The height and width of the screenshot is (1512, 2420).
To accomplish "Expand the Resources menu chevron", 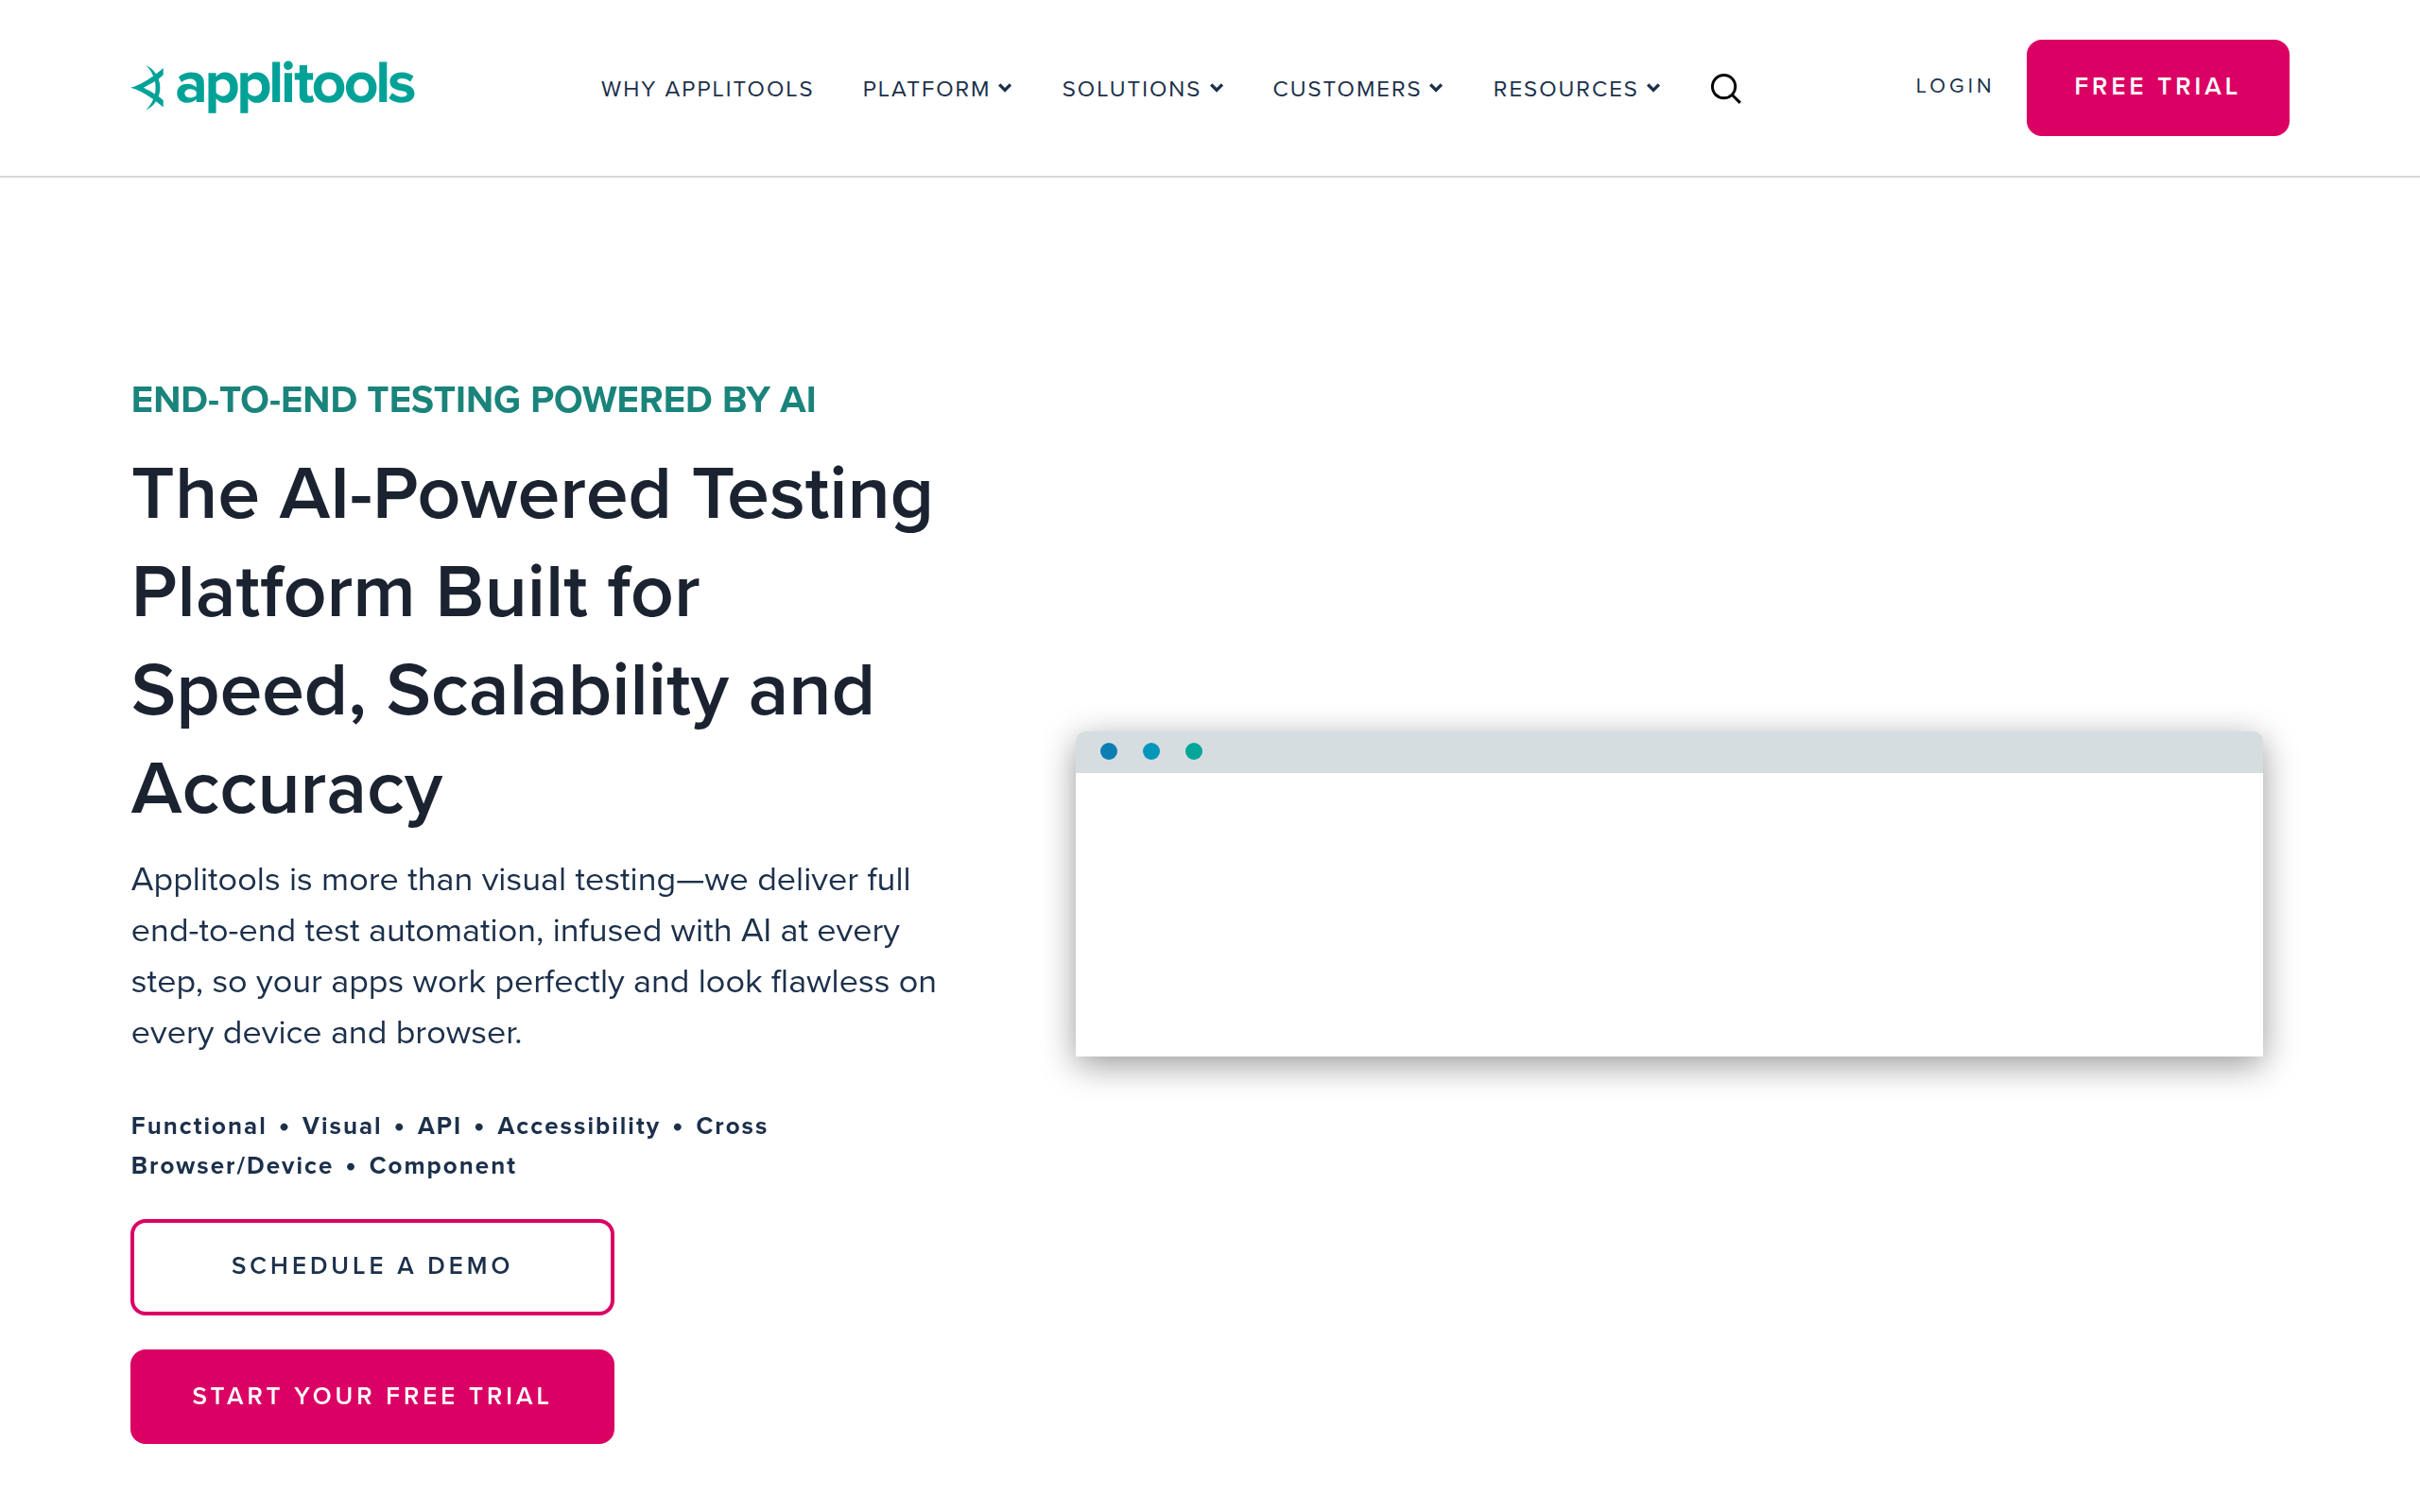I will [x=1654, y=89].
